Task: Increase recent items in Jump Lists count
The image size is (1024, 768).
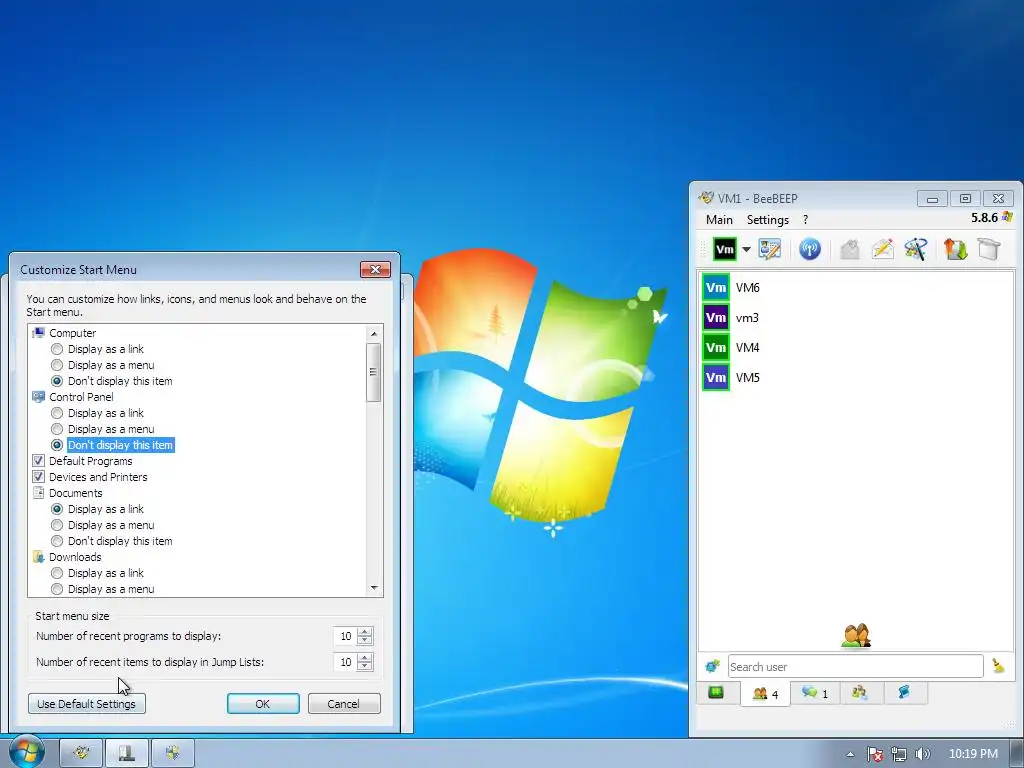Action: (x=365, y=658)
